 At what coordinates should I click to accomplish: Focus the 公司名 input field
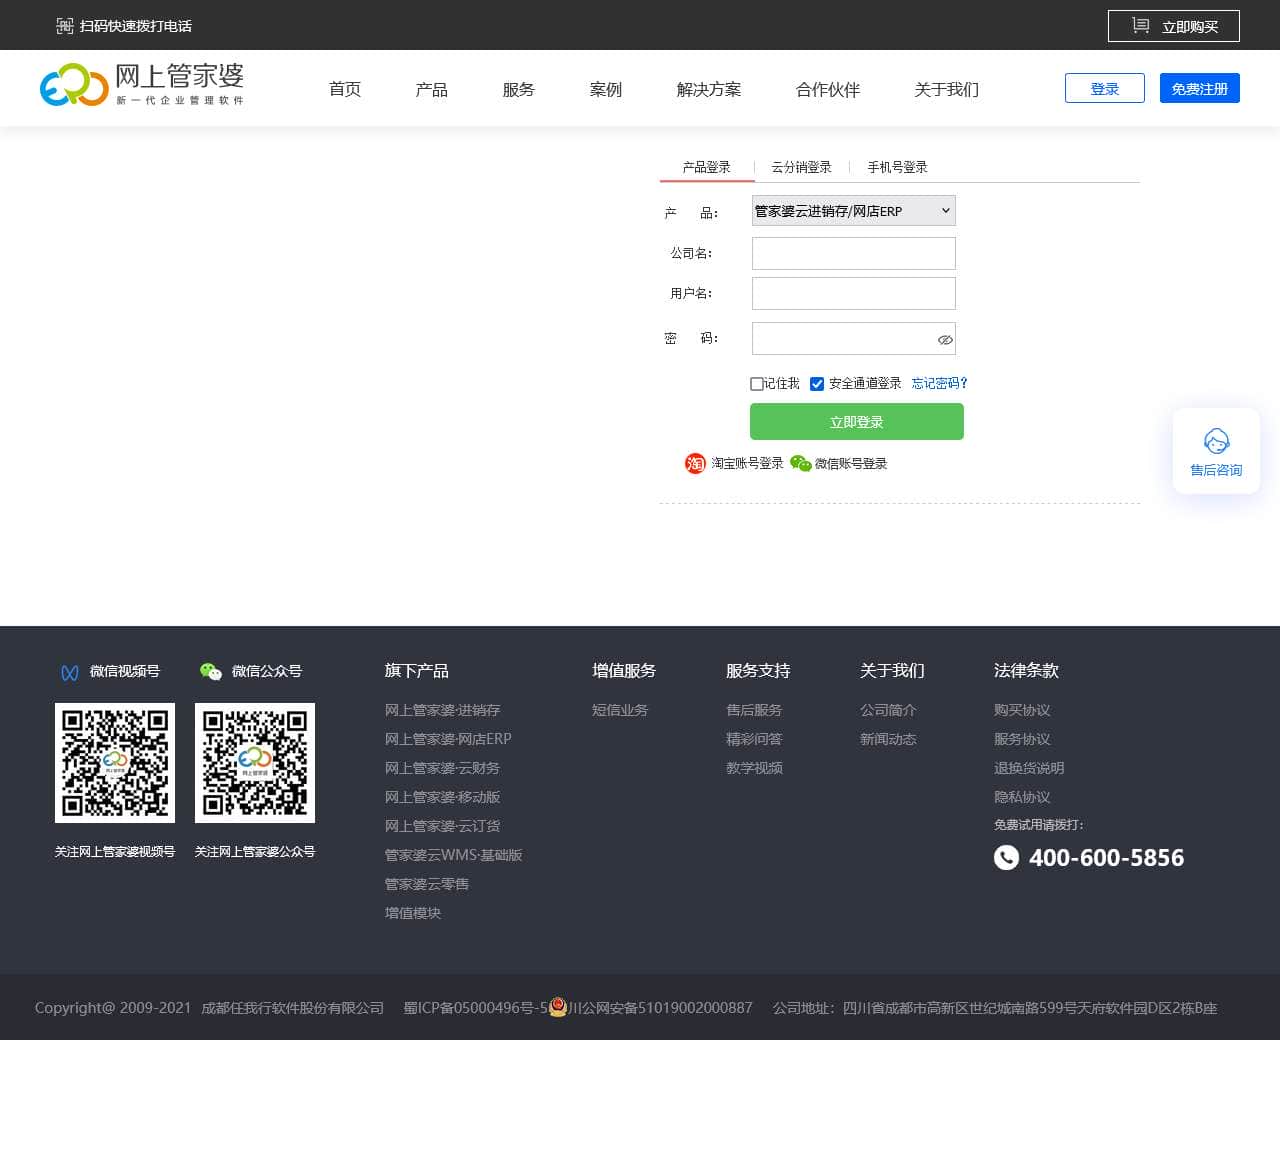pos(854,253)
